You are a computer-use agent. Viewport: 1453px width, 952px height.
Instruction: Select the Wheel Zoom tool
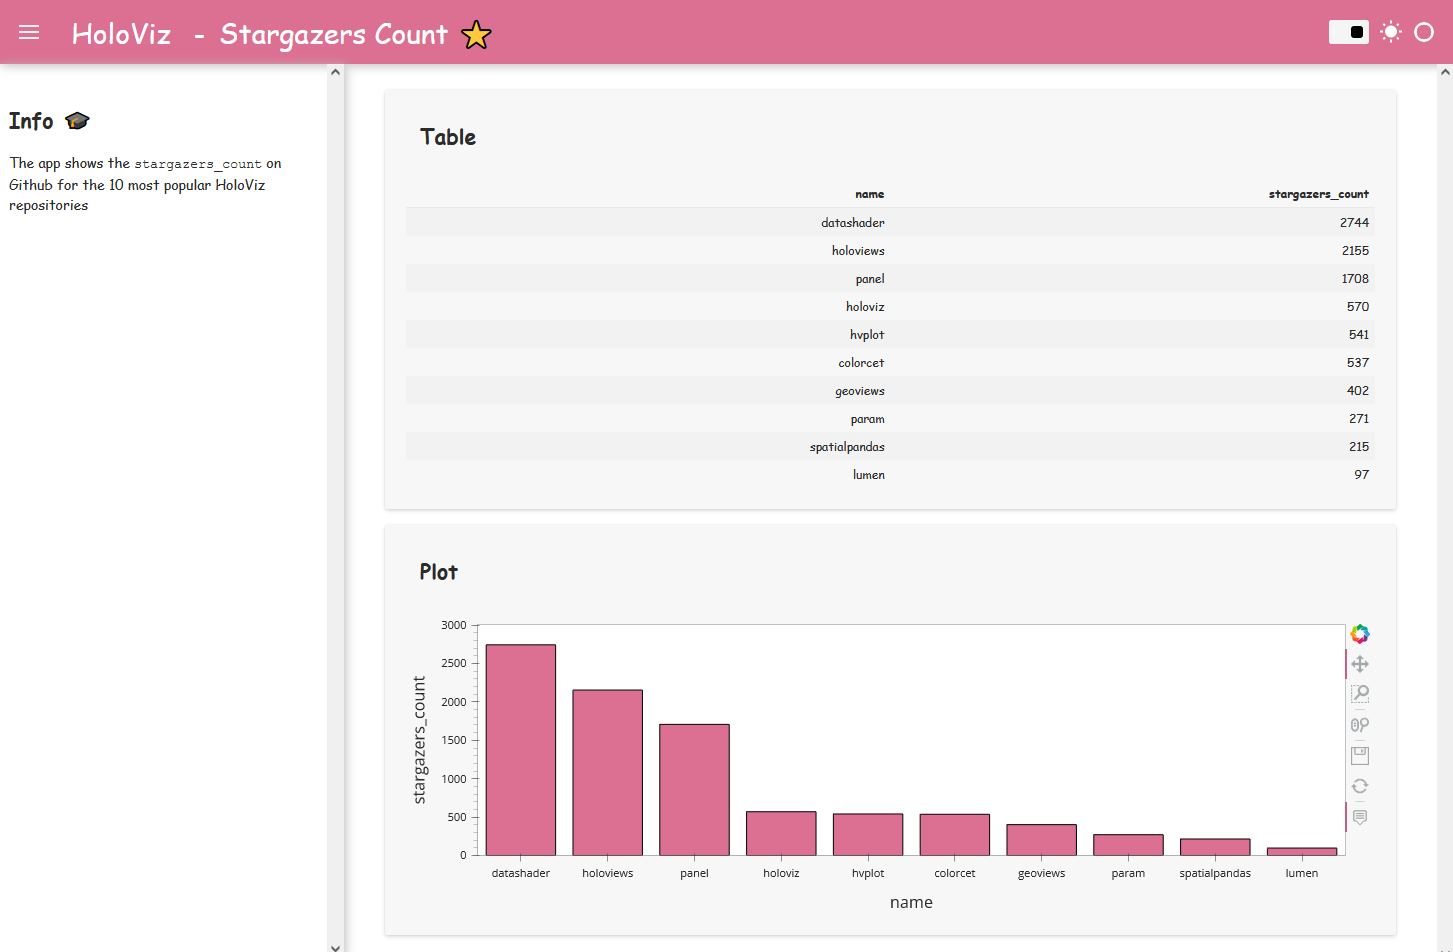(x=1360, y=725)
